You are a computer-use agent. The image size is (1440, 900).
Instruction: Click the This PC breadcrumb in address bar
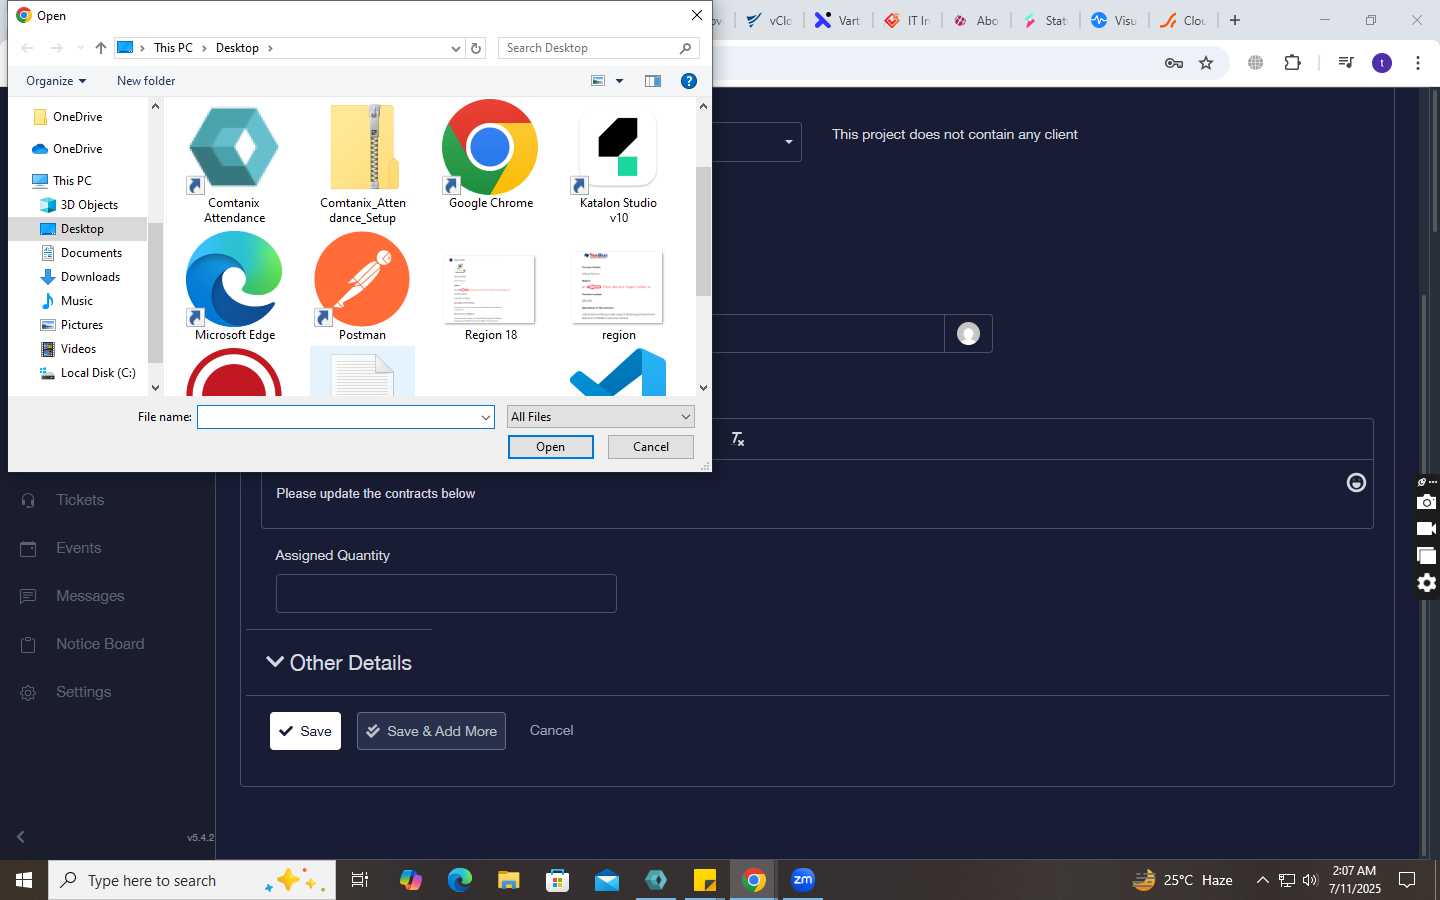[x=173, y=48]
